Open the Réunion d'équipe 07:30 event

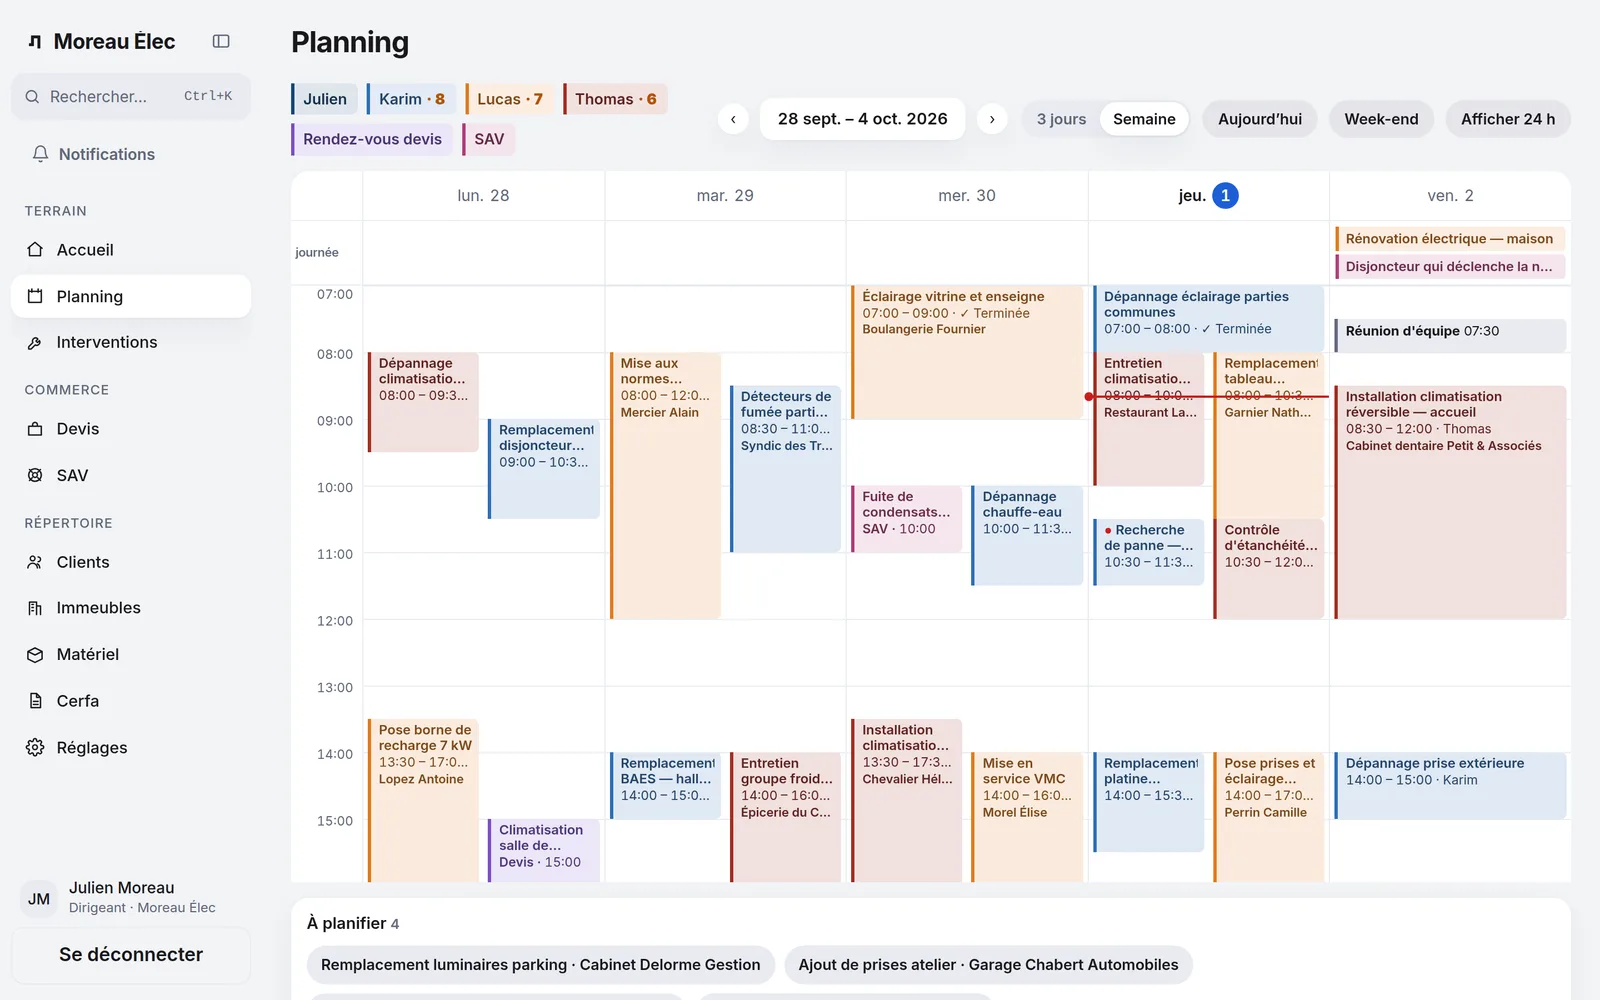pyautogui.click(x=1450, y=335)
